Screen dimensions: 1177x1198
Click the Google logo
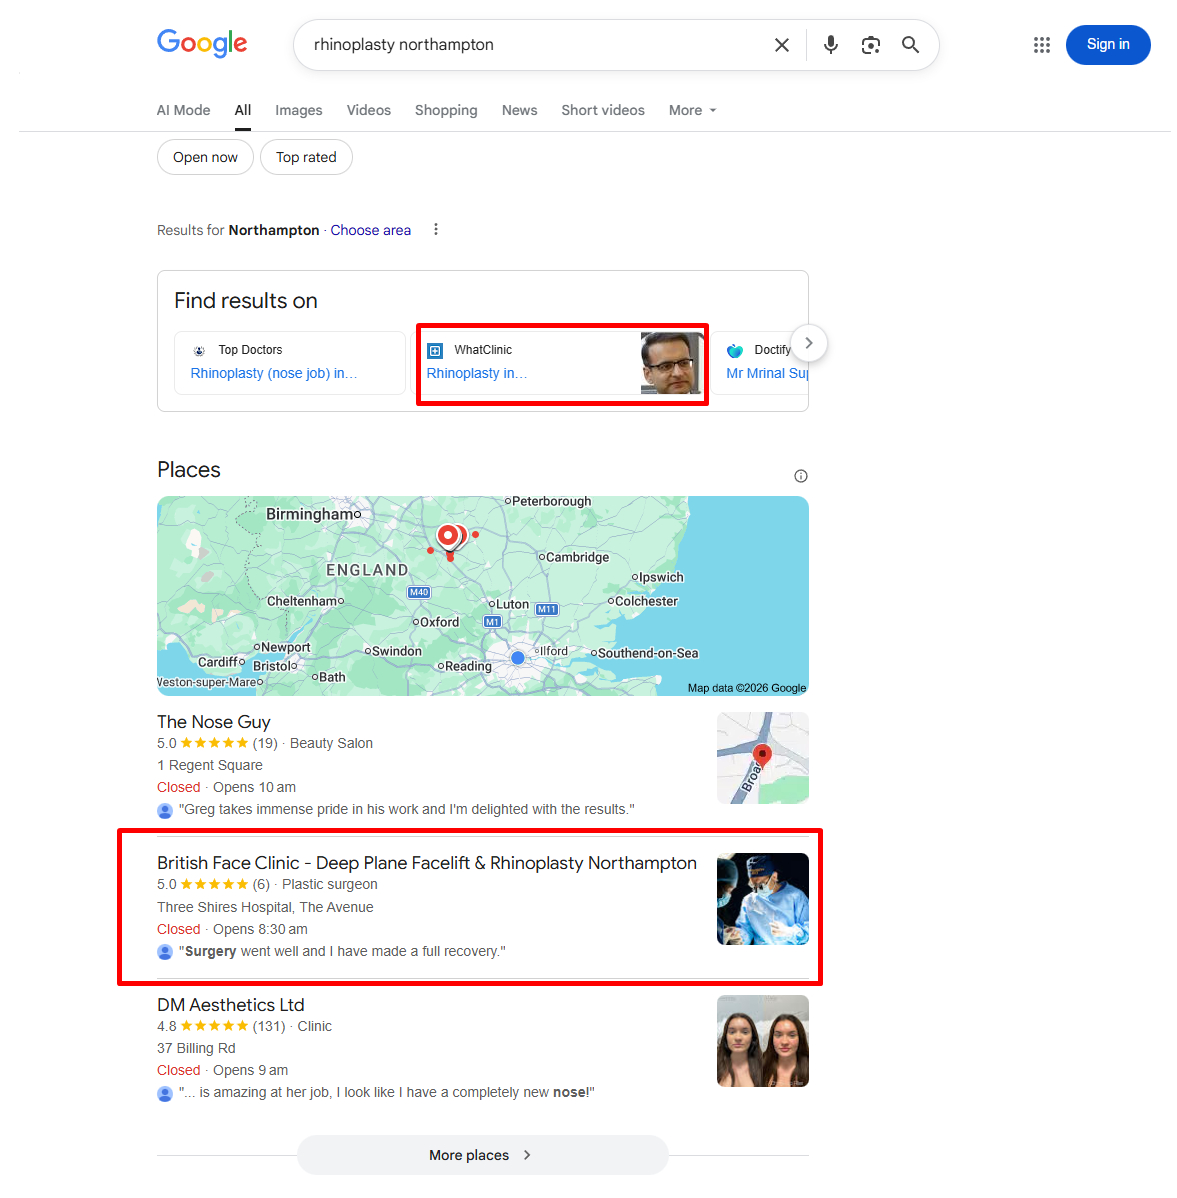(x=202, y=44)
